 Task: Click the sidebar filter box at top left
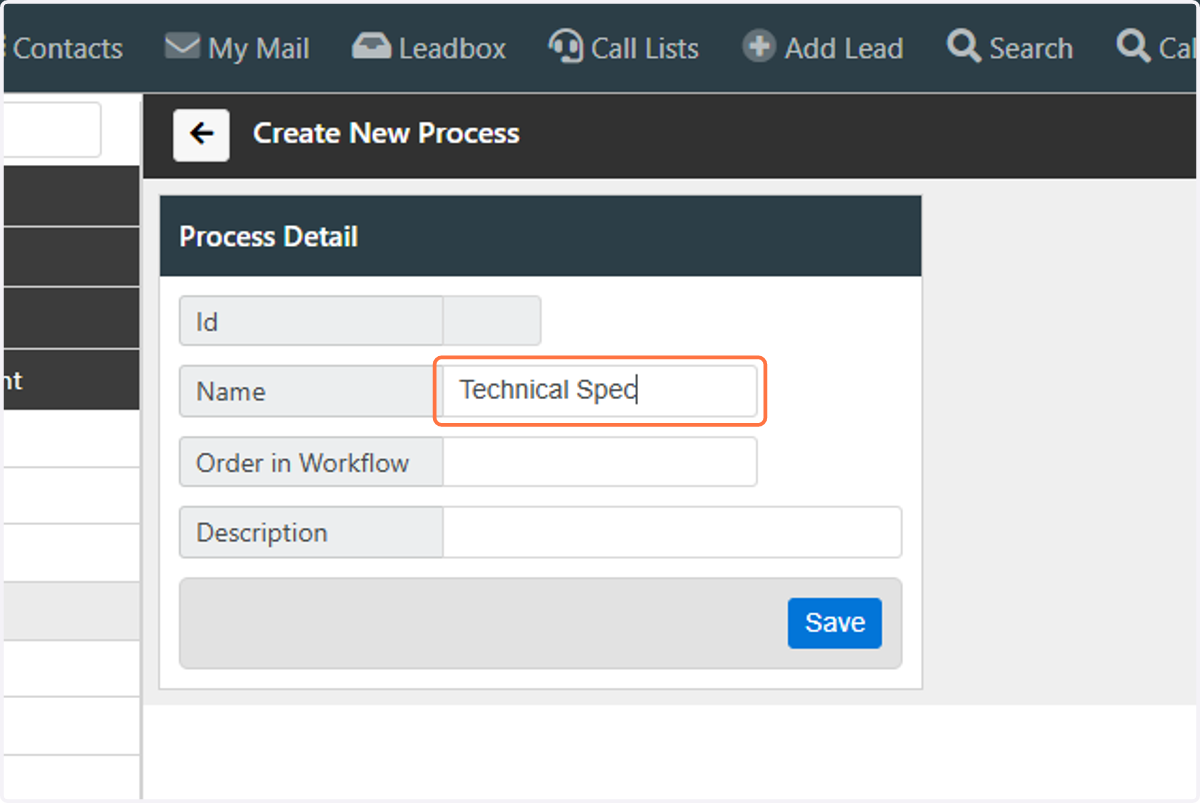click(x=51, y=130)
